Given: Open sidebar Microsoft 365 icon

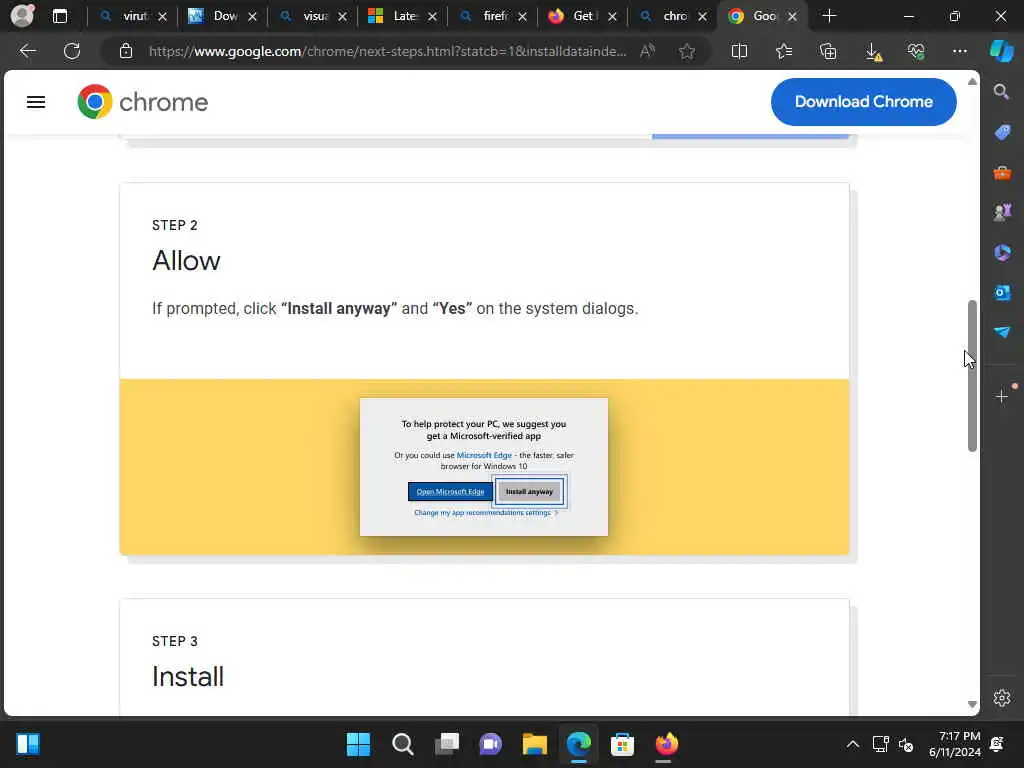Looking at the screenshot, I should [1002, 252].
